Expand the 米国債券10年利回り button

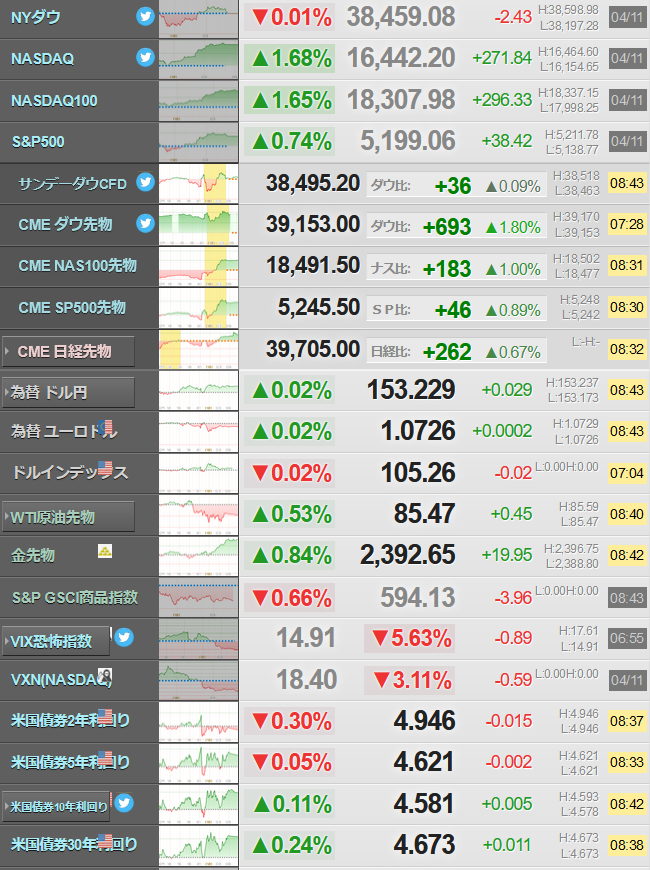56,807
